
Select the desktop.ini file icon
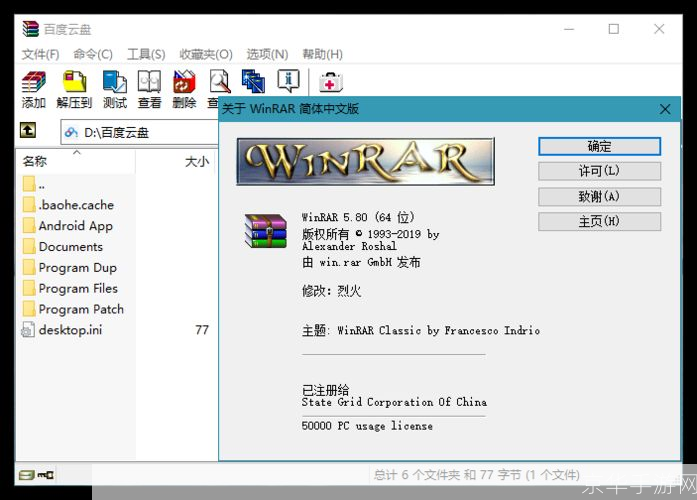28,330
